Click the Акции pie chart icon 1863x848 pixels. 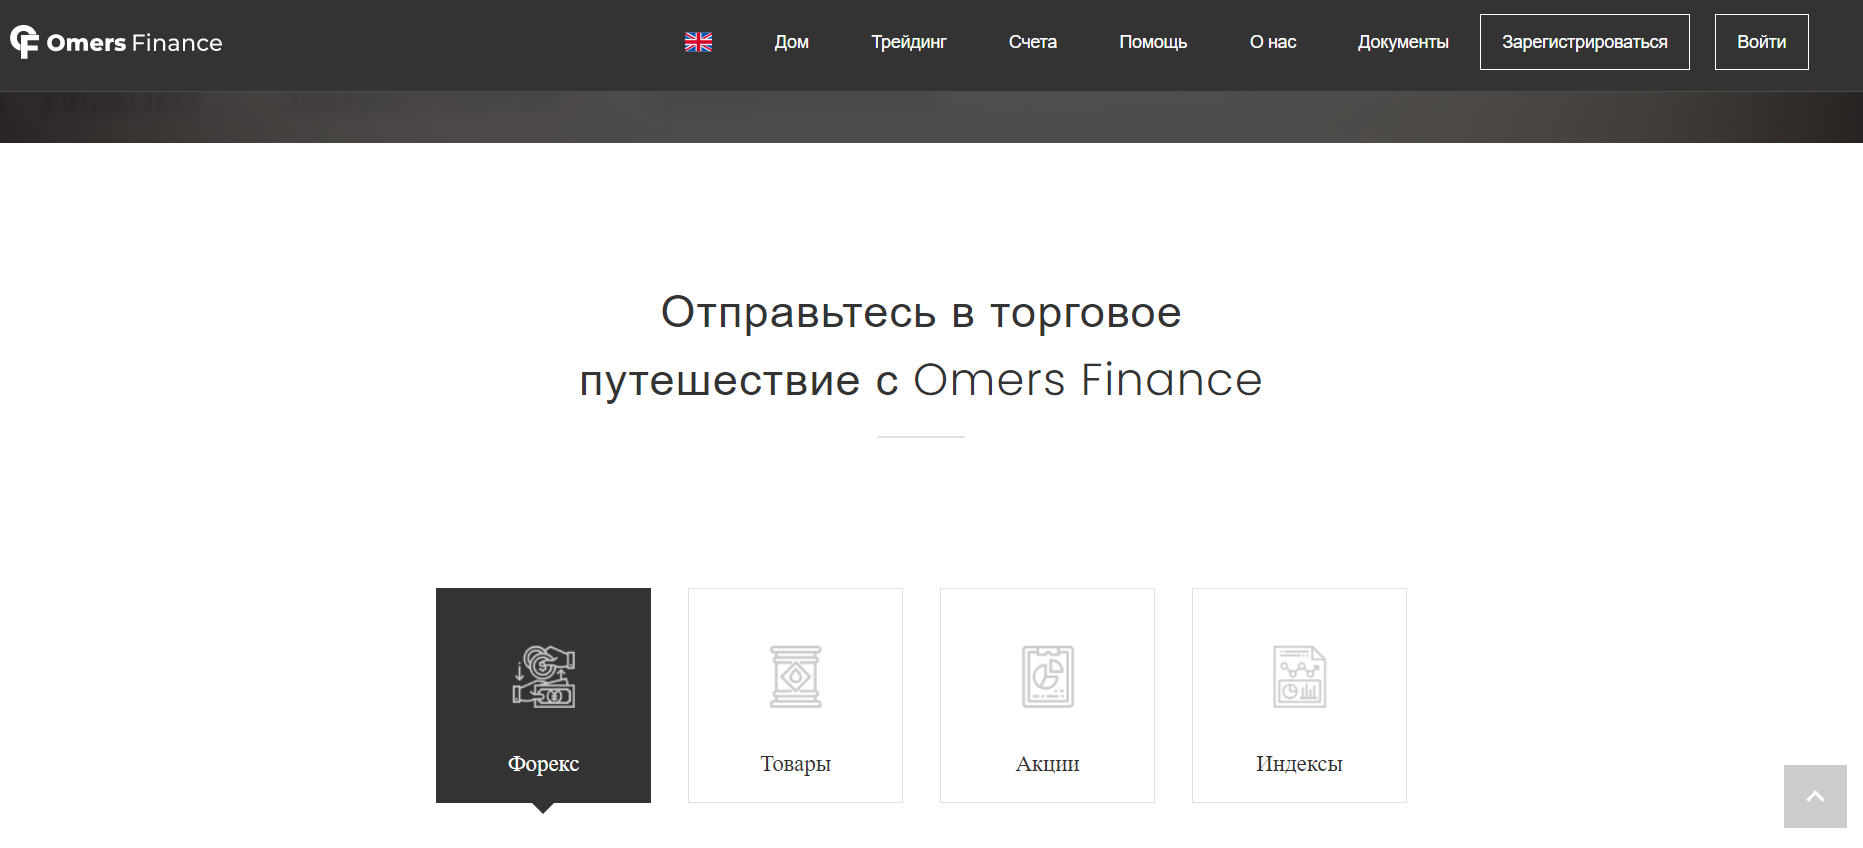pyautogui.click(x=1047, y=676)
